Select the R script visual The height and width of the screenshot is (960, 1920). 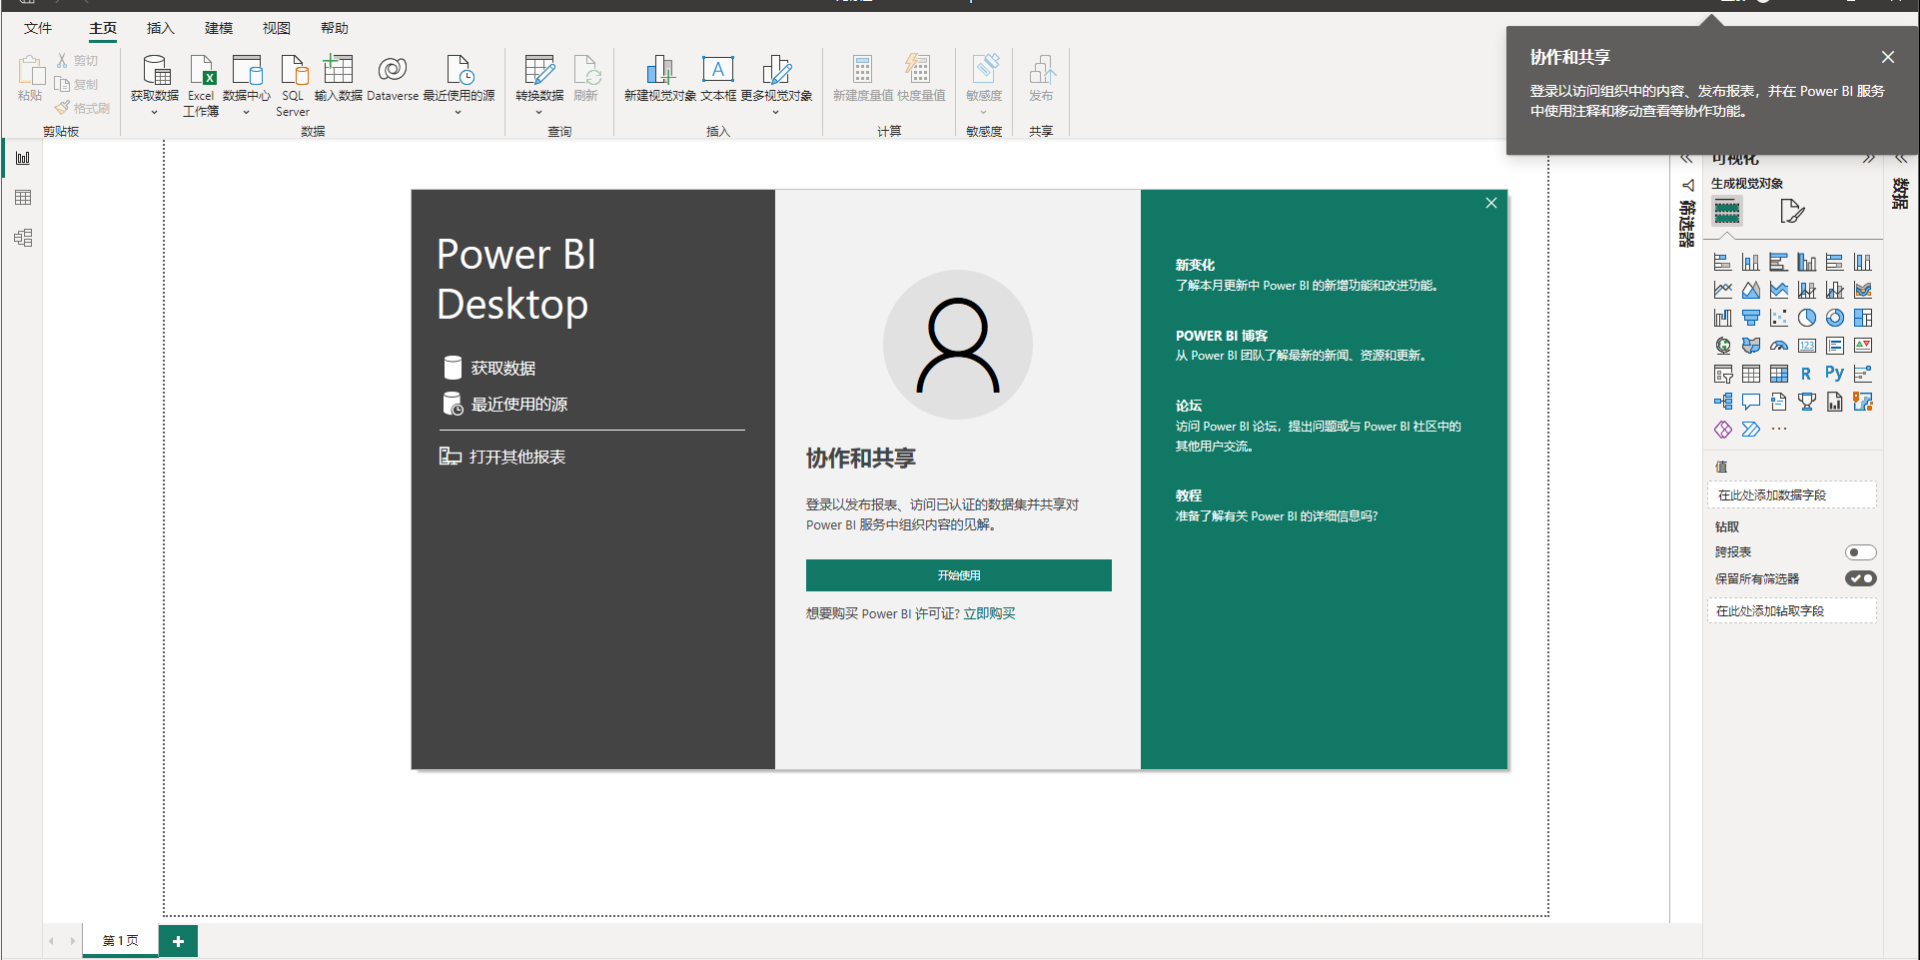[x=1806, y=374]
